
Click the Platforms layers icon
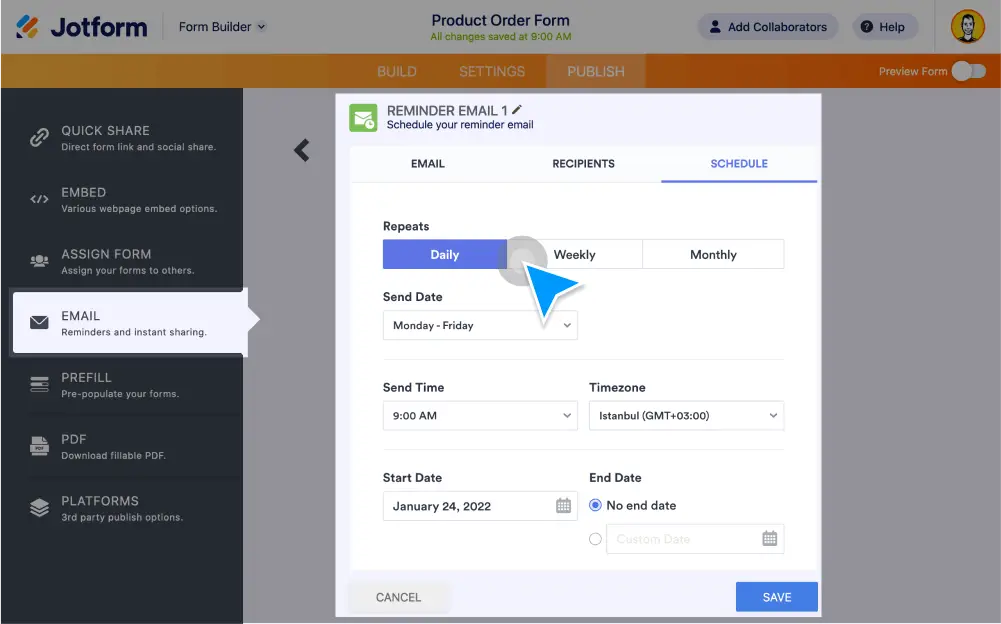click(39, 508)
